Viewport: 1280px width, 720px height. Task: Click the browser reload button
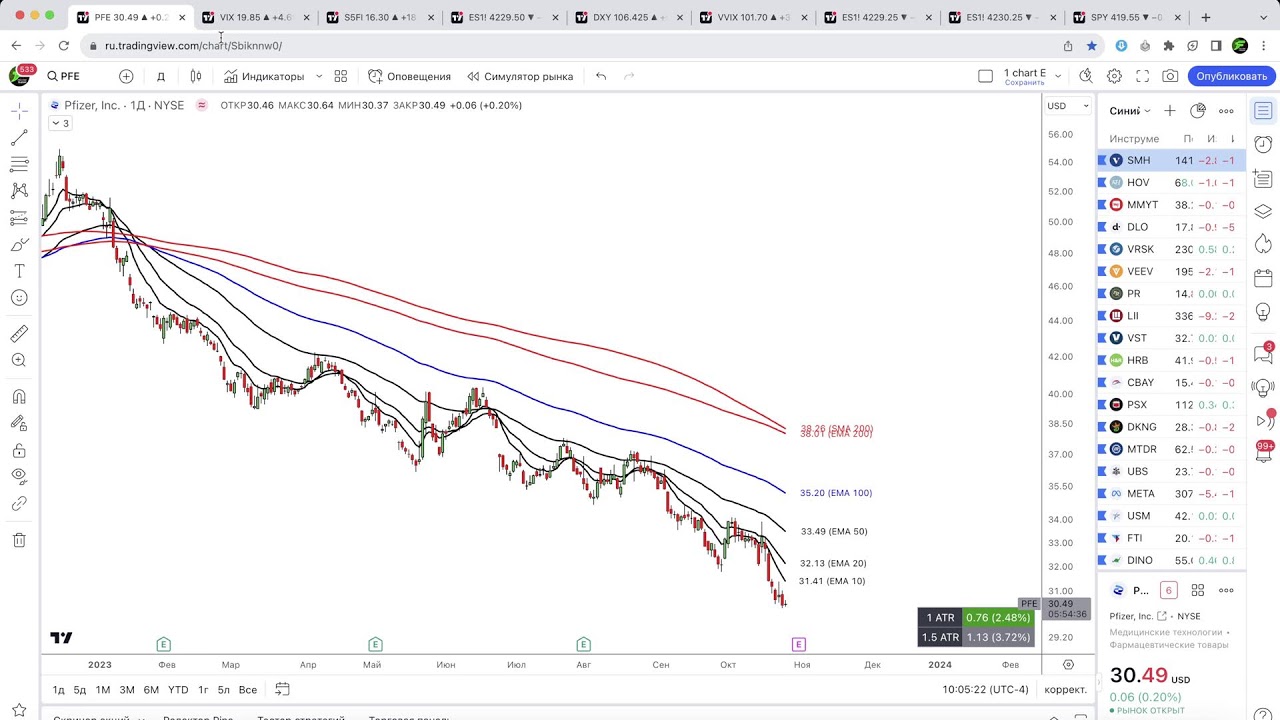(x=64, y=45)
